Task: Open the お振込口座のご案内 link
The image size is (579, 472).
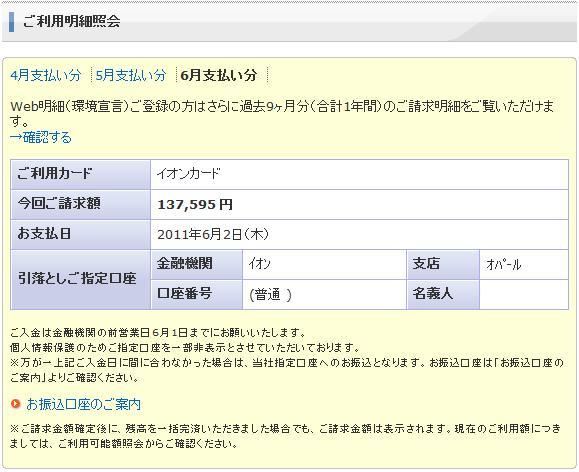Action: (83, 404)
